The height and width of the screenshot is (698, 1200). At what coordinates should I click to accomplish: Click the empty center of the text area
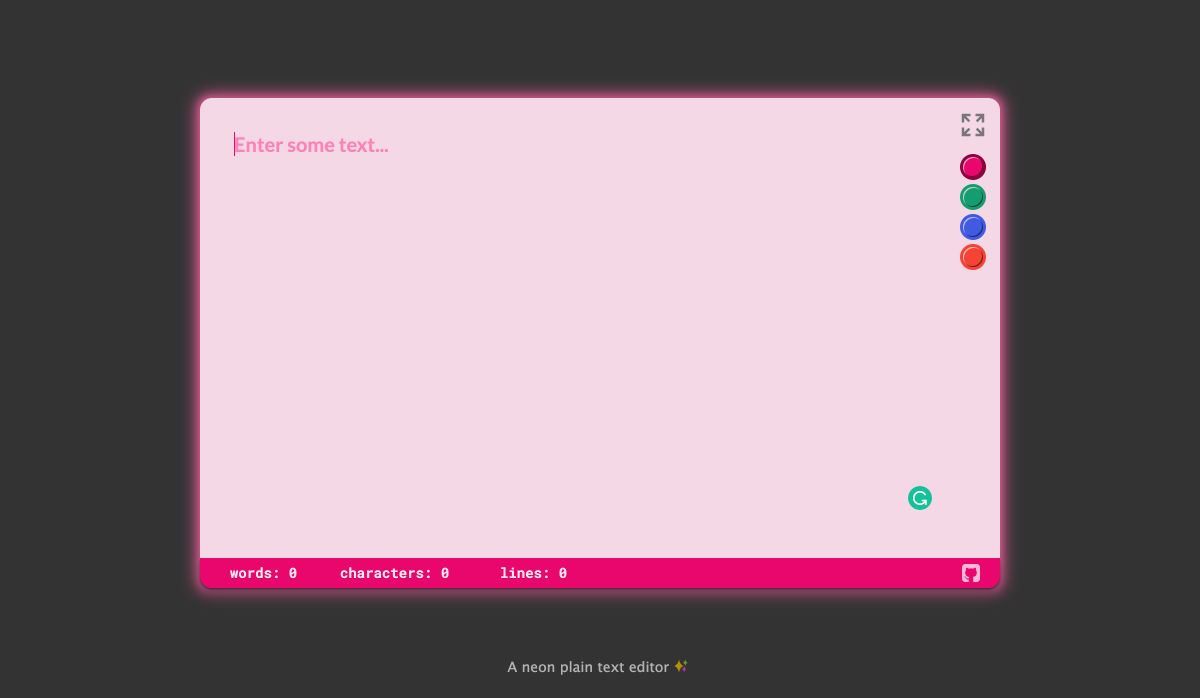coord(580,340)
